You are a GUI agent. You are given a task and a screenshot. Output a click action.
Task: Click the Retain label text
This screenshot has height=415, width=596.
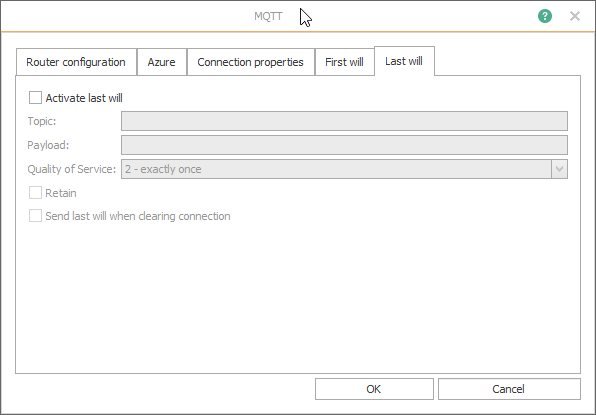(x=61, y=193)
